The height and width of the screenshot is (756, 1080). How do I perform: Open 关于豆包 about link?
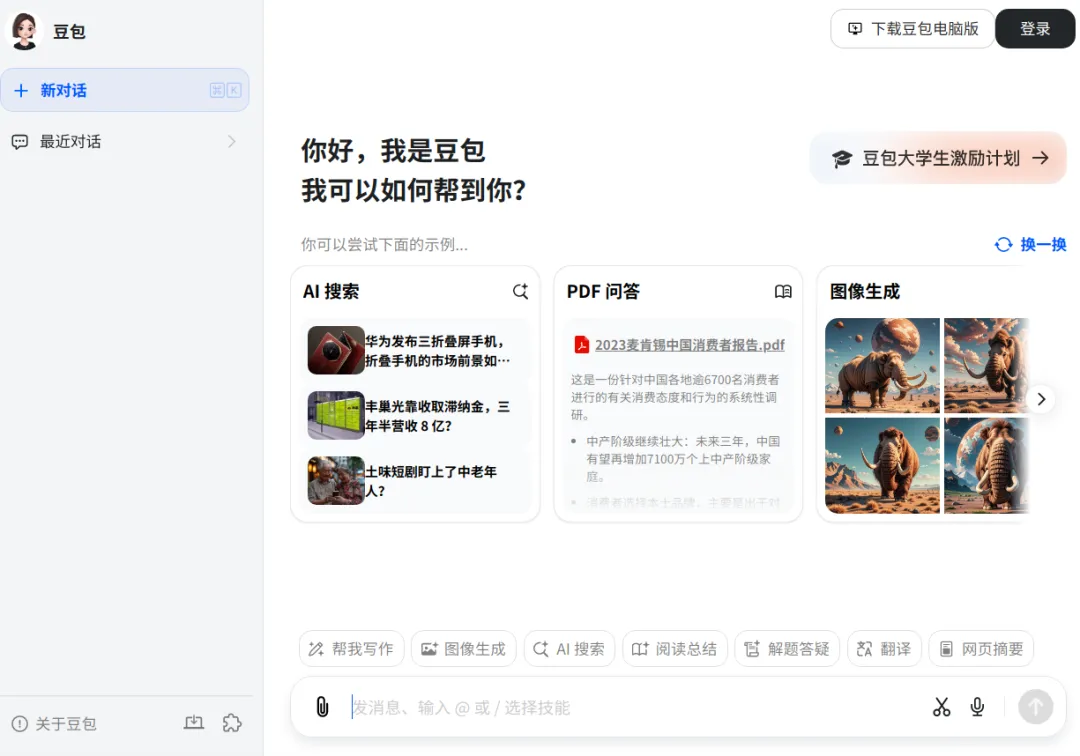pos(54,724)
